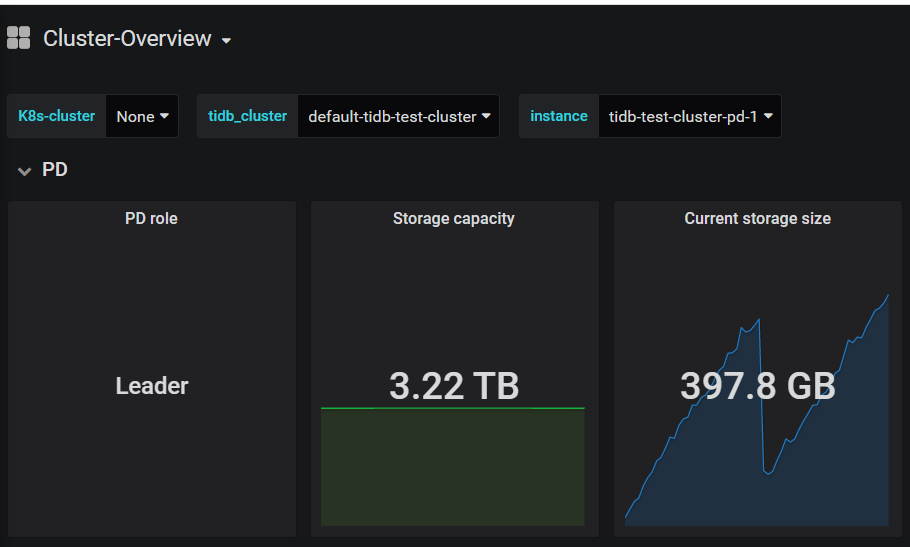Click the Leader value in PD role
910x547 pixels.
pyautogui.click(x=152, y=386)
